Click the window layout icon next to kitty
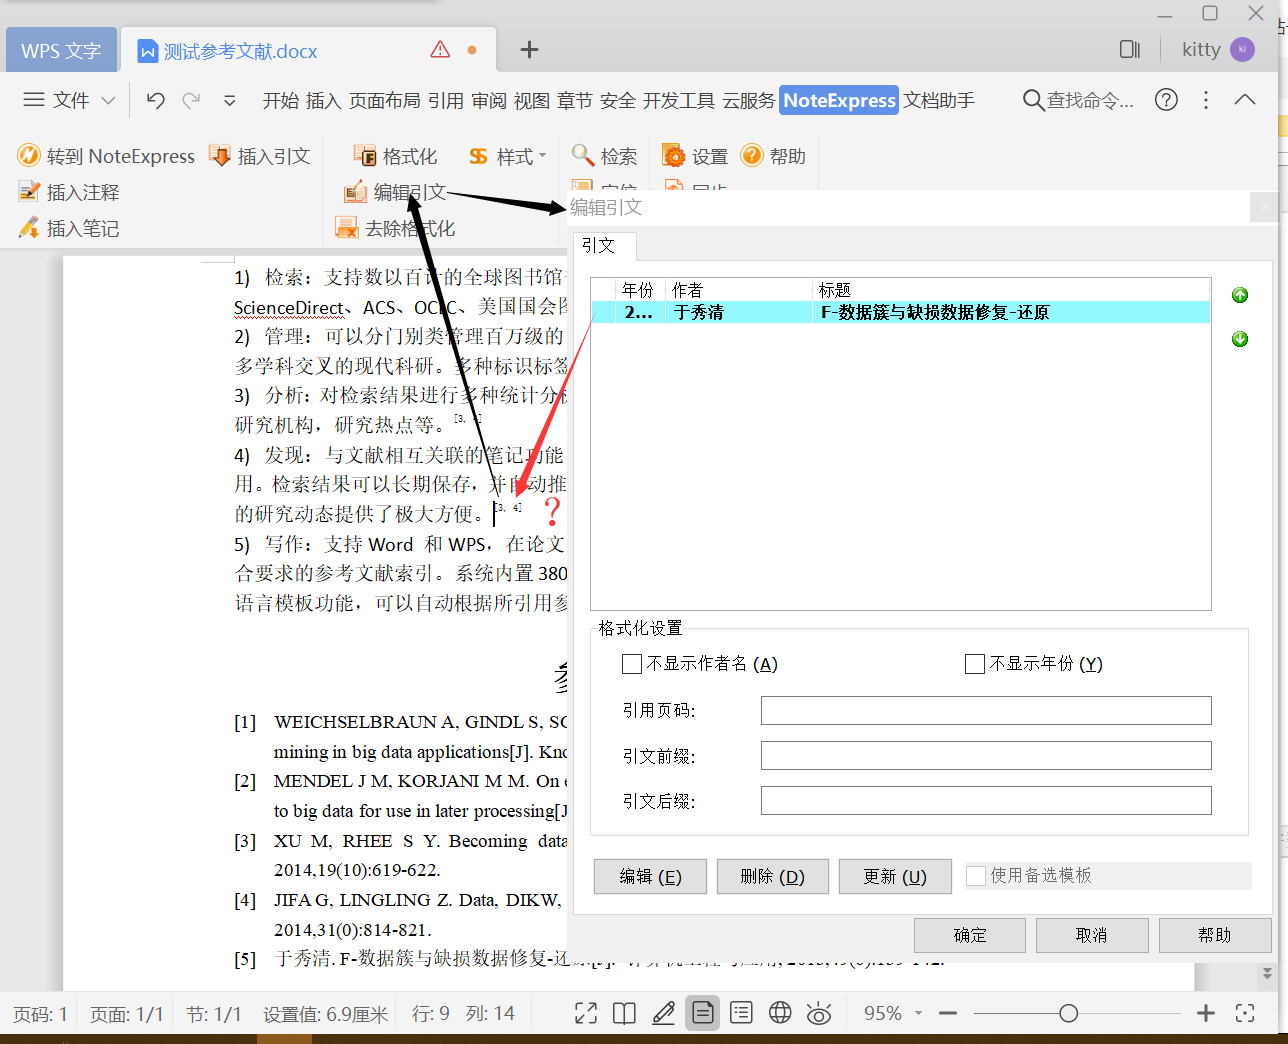Viewport: 1288px width, 1044px height. (1130, 50)
